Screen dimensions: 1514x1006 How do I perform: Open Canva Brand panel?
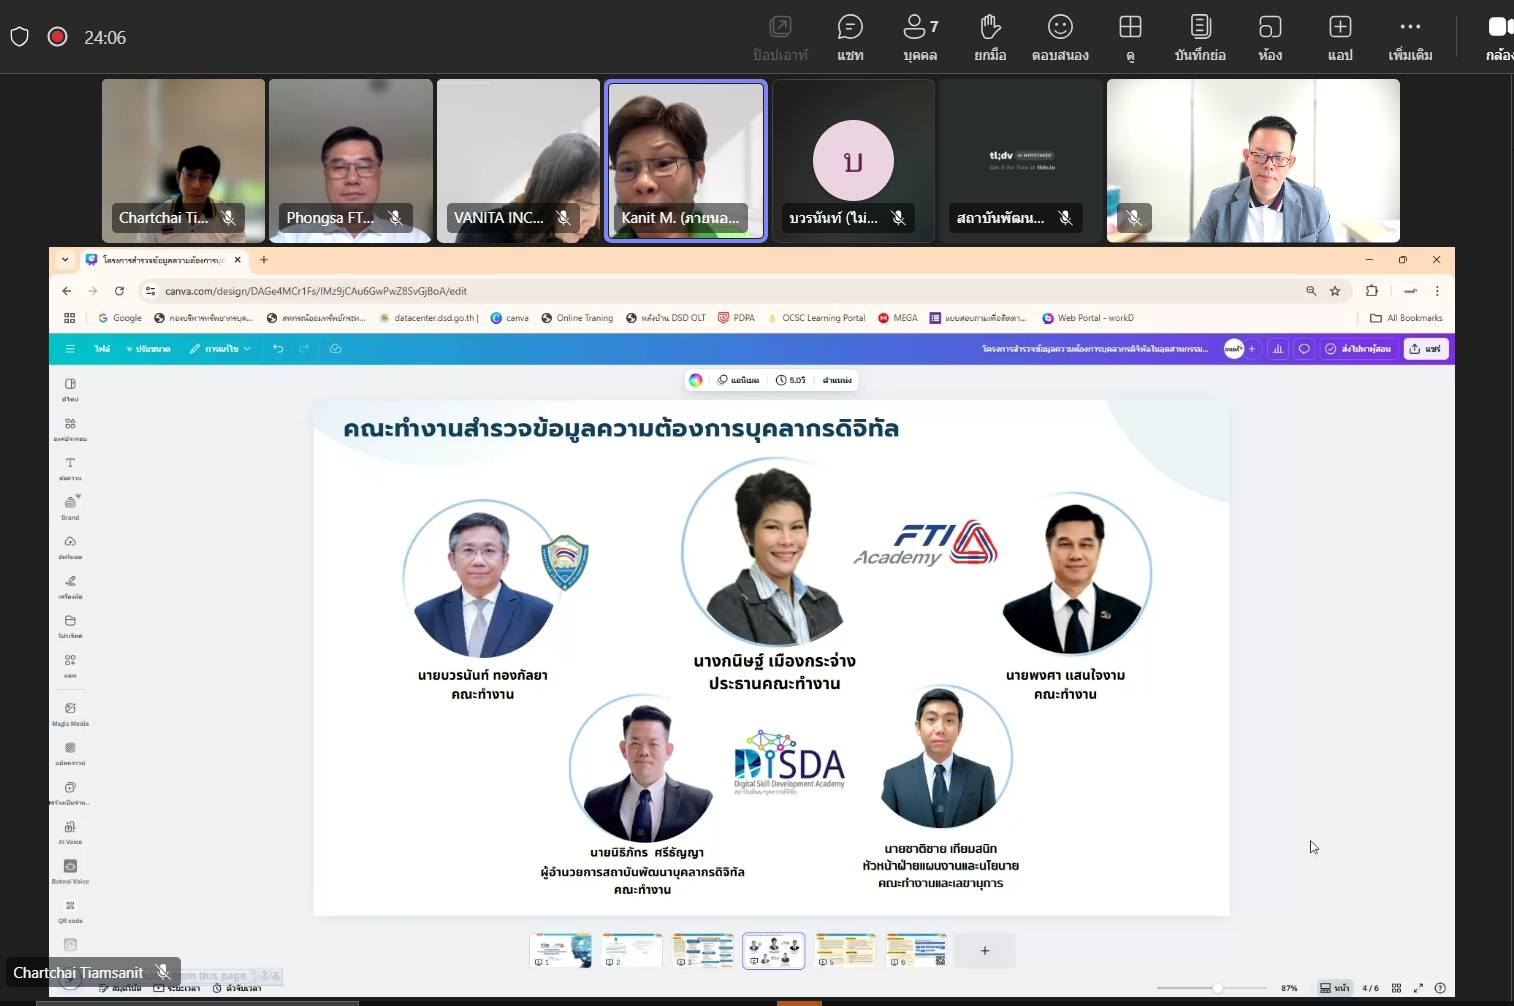point(70,506)
